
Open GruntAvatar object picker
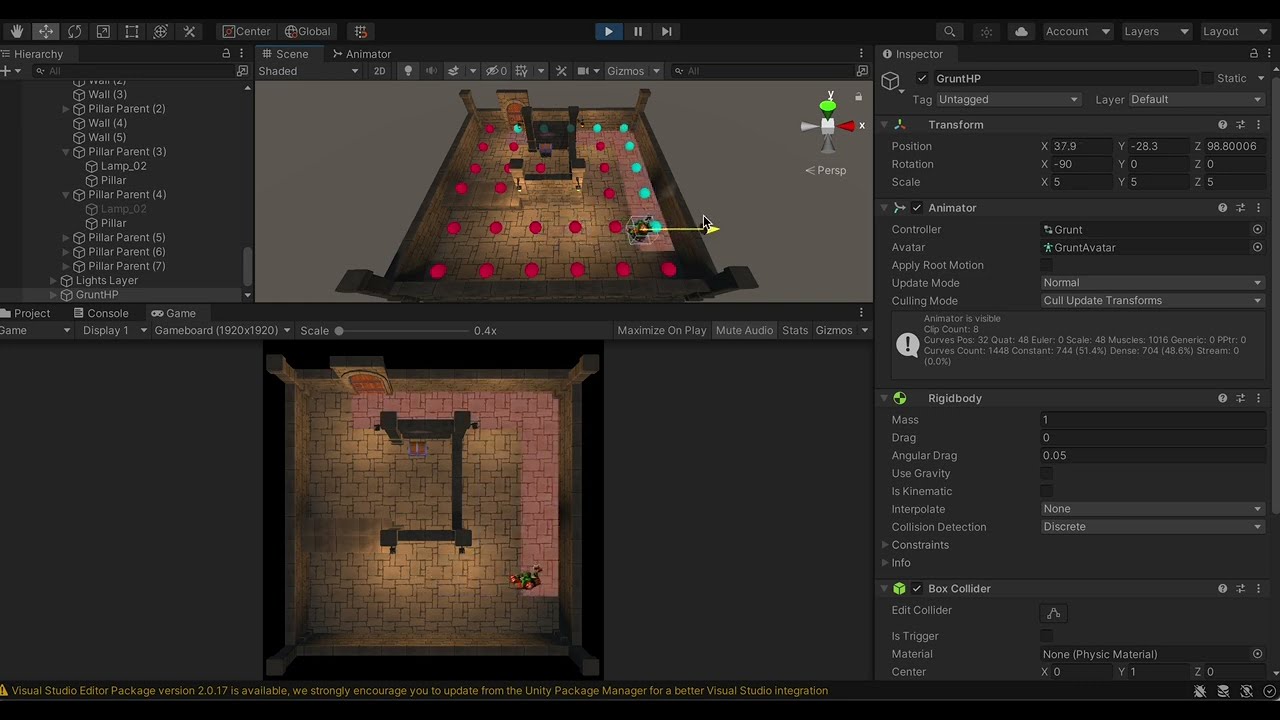(1258, 247)
